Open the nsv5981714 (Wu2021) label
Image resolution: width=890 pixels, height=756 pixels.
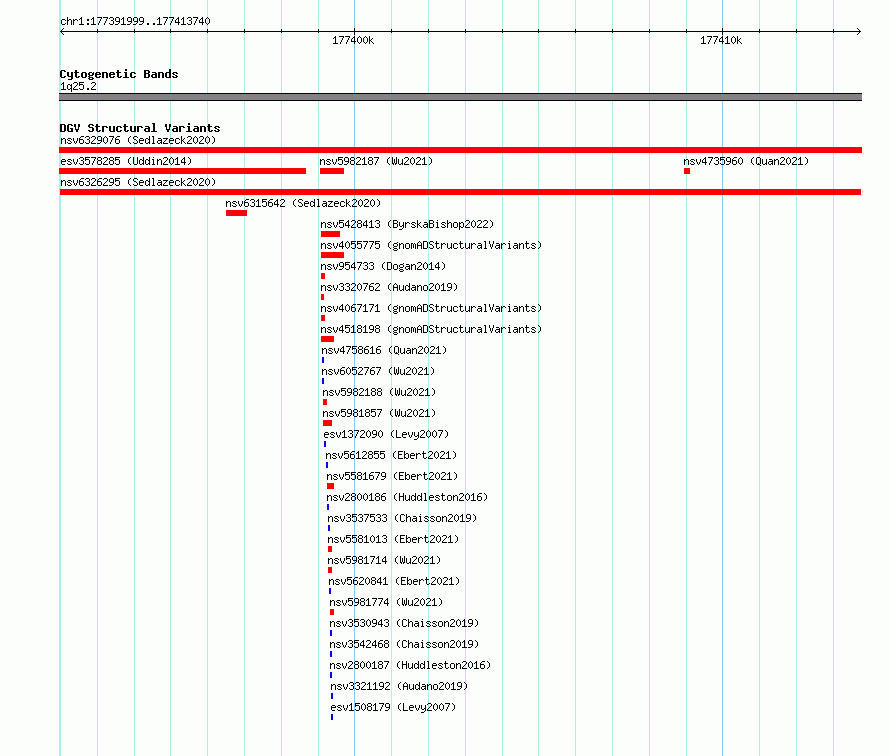384,560
